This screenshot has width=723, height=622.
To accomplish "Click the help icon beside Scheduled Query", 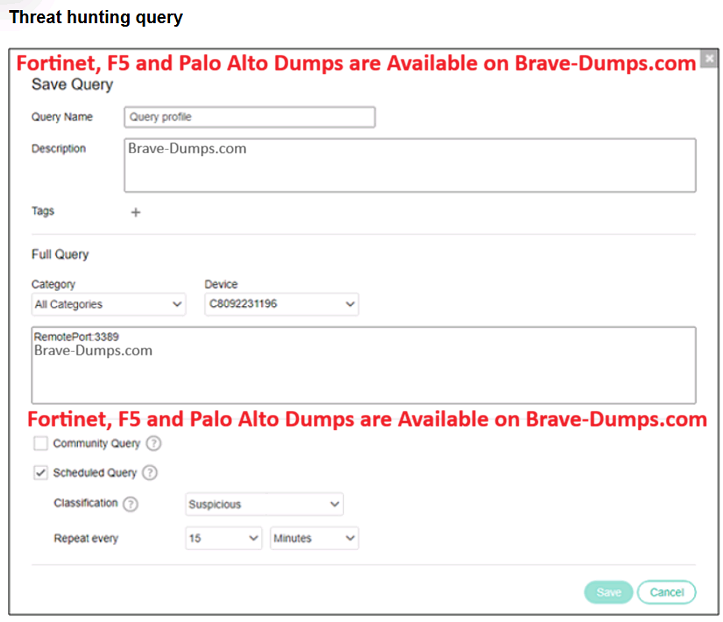I will [x=150, y=473].
